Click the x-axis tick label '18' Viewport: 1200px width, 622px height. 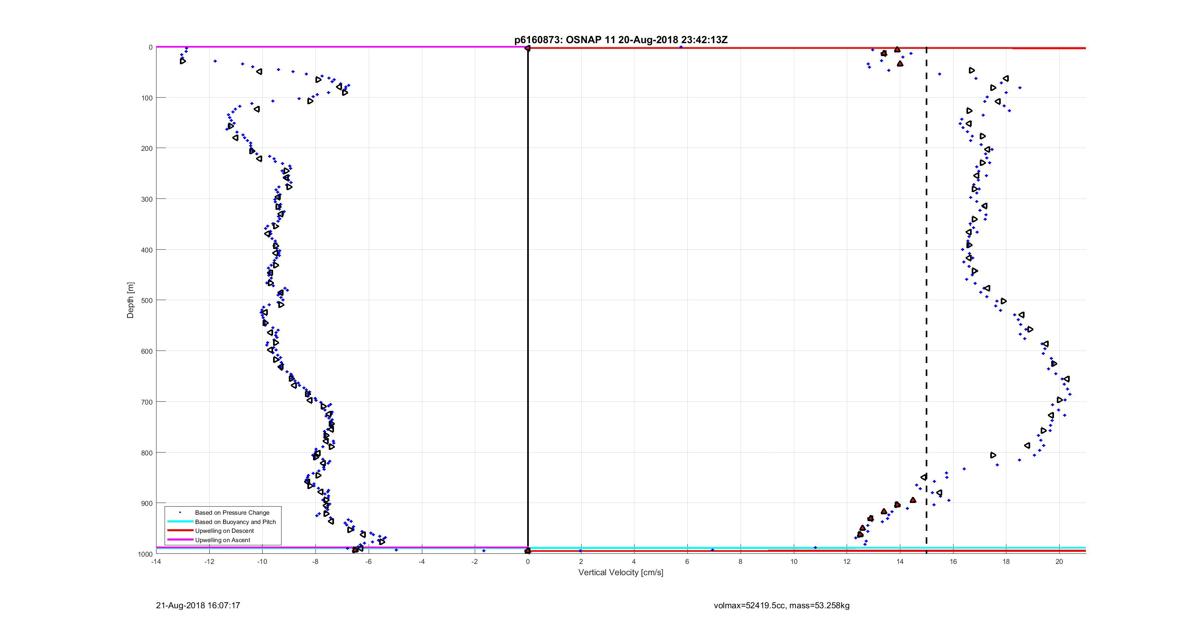point(1006,561)
